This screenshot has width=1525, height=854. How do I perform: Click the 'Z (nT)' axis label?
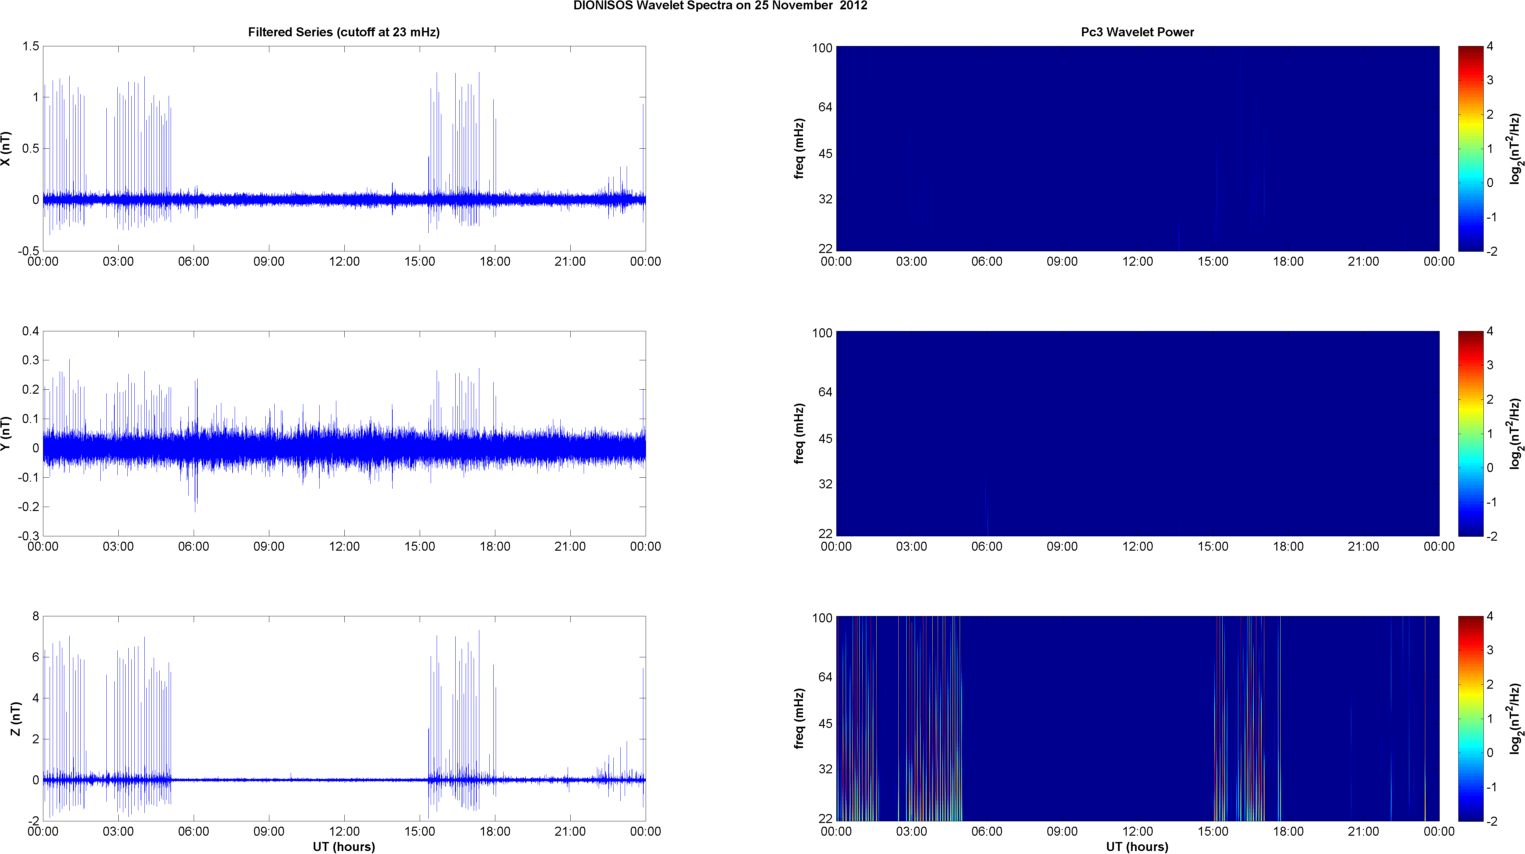pyautogui.click(x=15, y=719)
